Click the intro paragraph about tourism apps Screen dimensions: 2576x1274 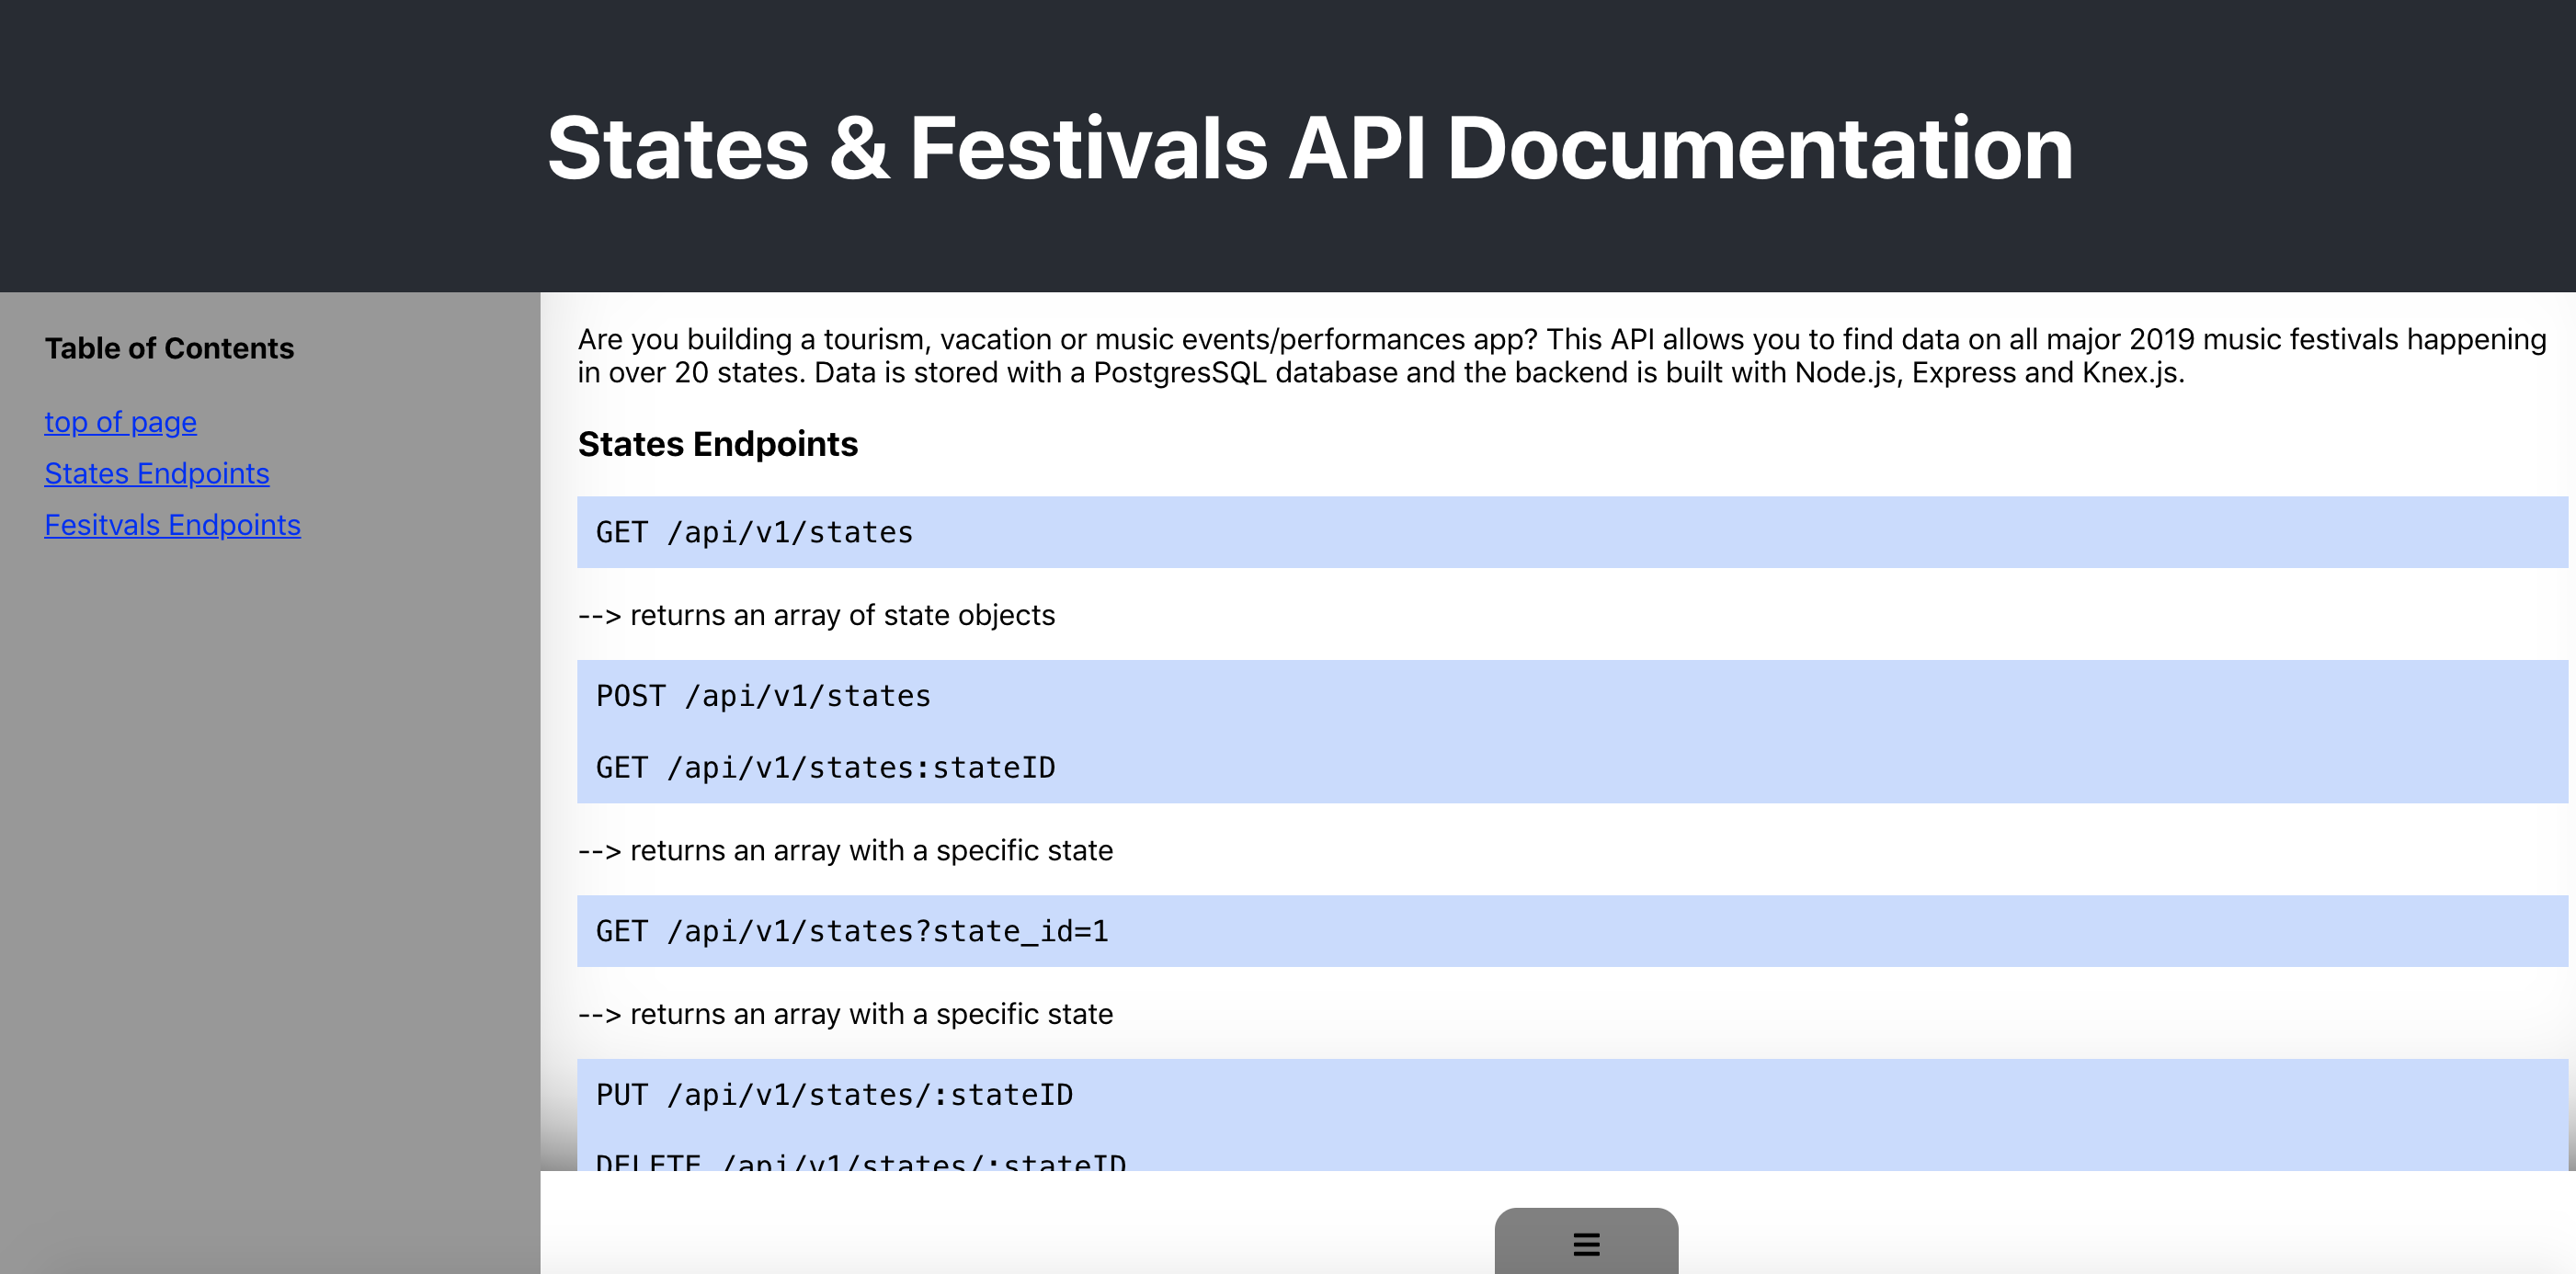(x=1562, y=356)
